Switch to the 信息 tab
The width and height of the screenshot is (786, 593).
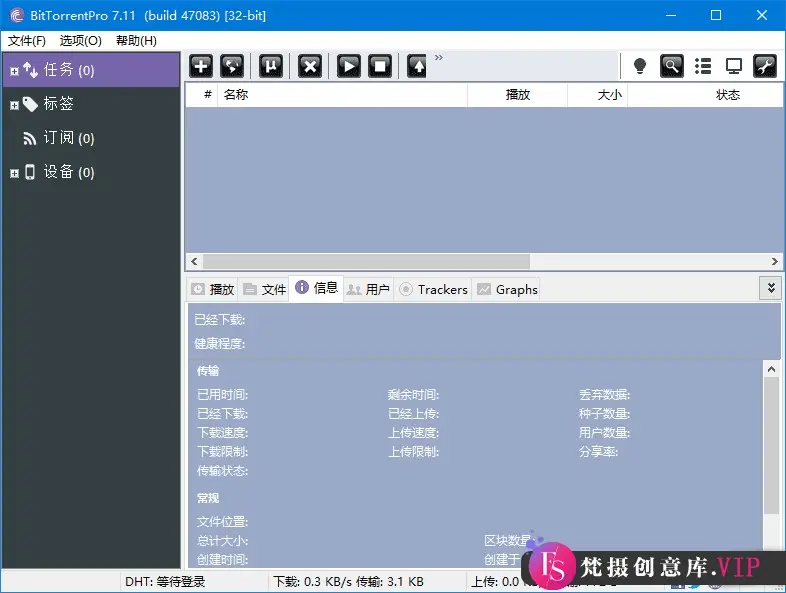317,288
